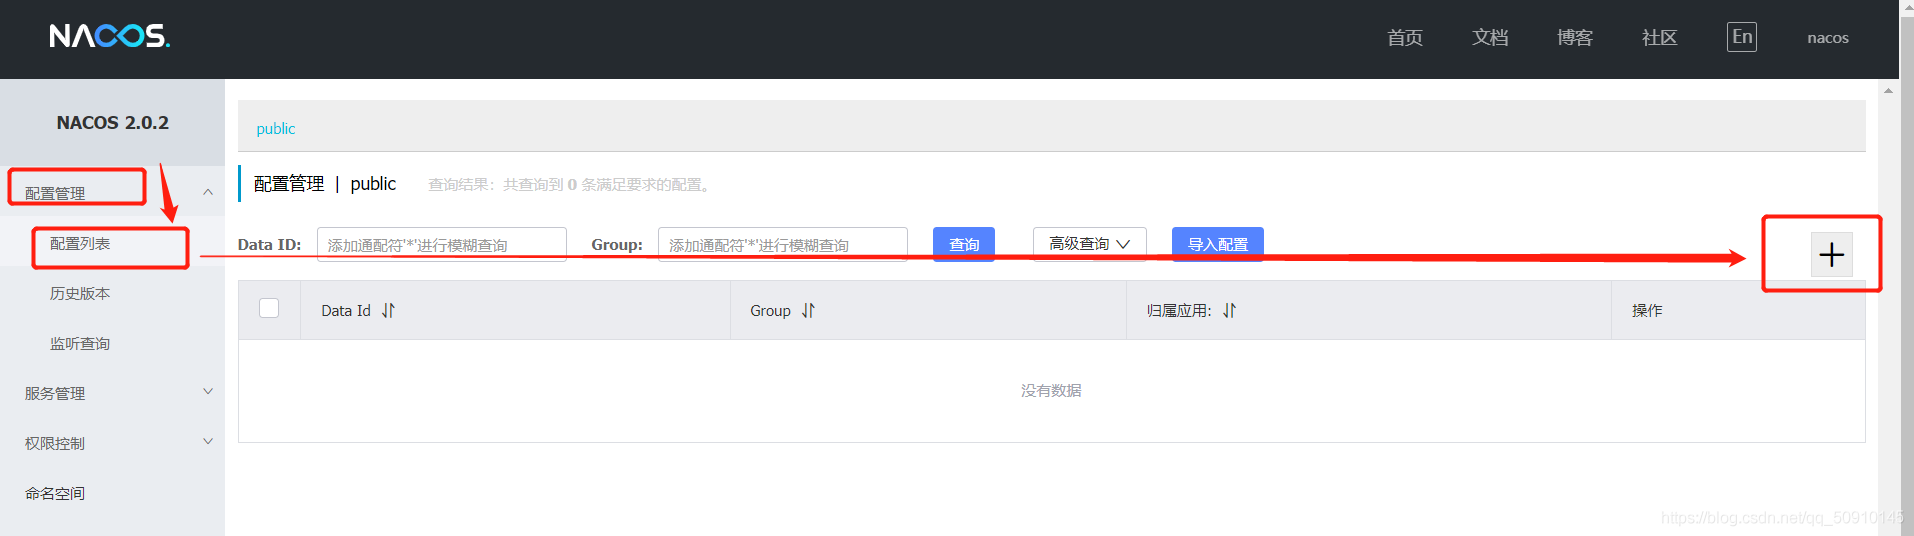Viewport: 1914px width, 536px height.
Task: Open 服务管理 sidebar section
Action: tap(112, 393)
